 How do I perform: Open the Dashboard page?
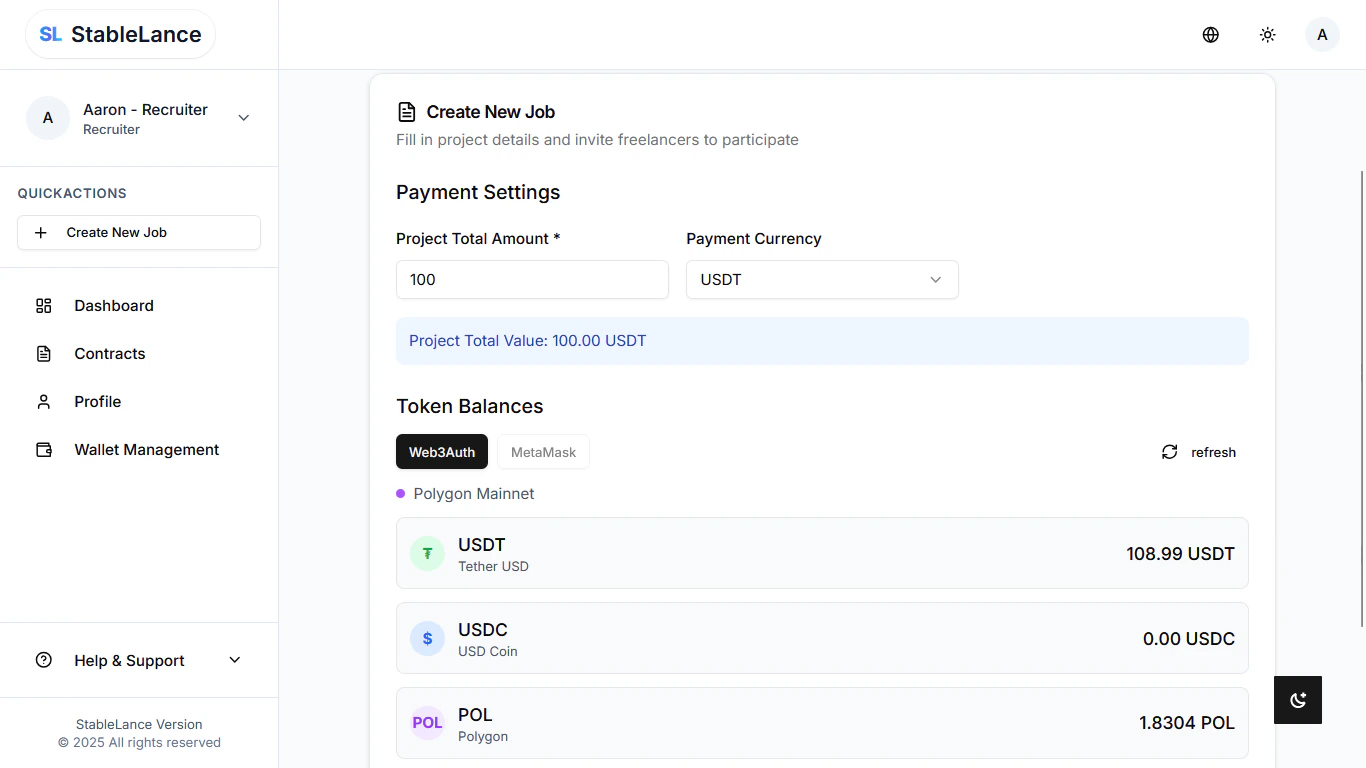coord(113,305)
